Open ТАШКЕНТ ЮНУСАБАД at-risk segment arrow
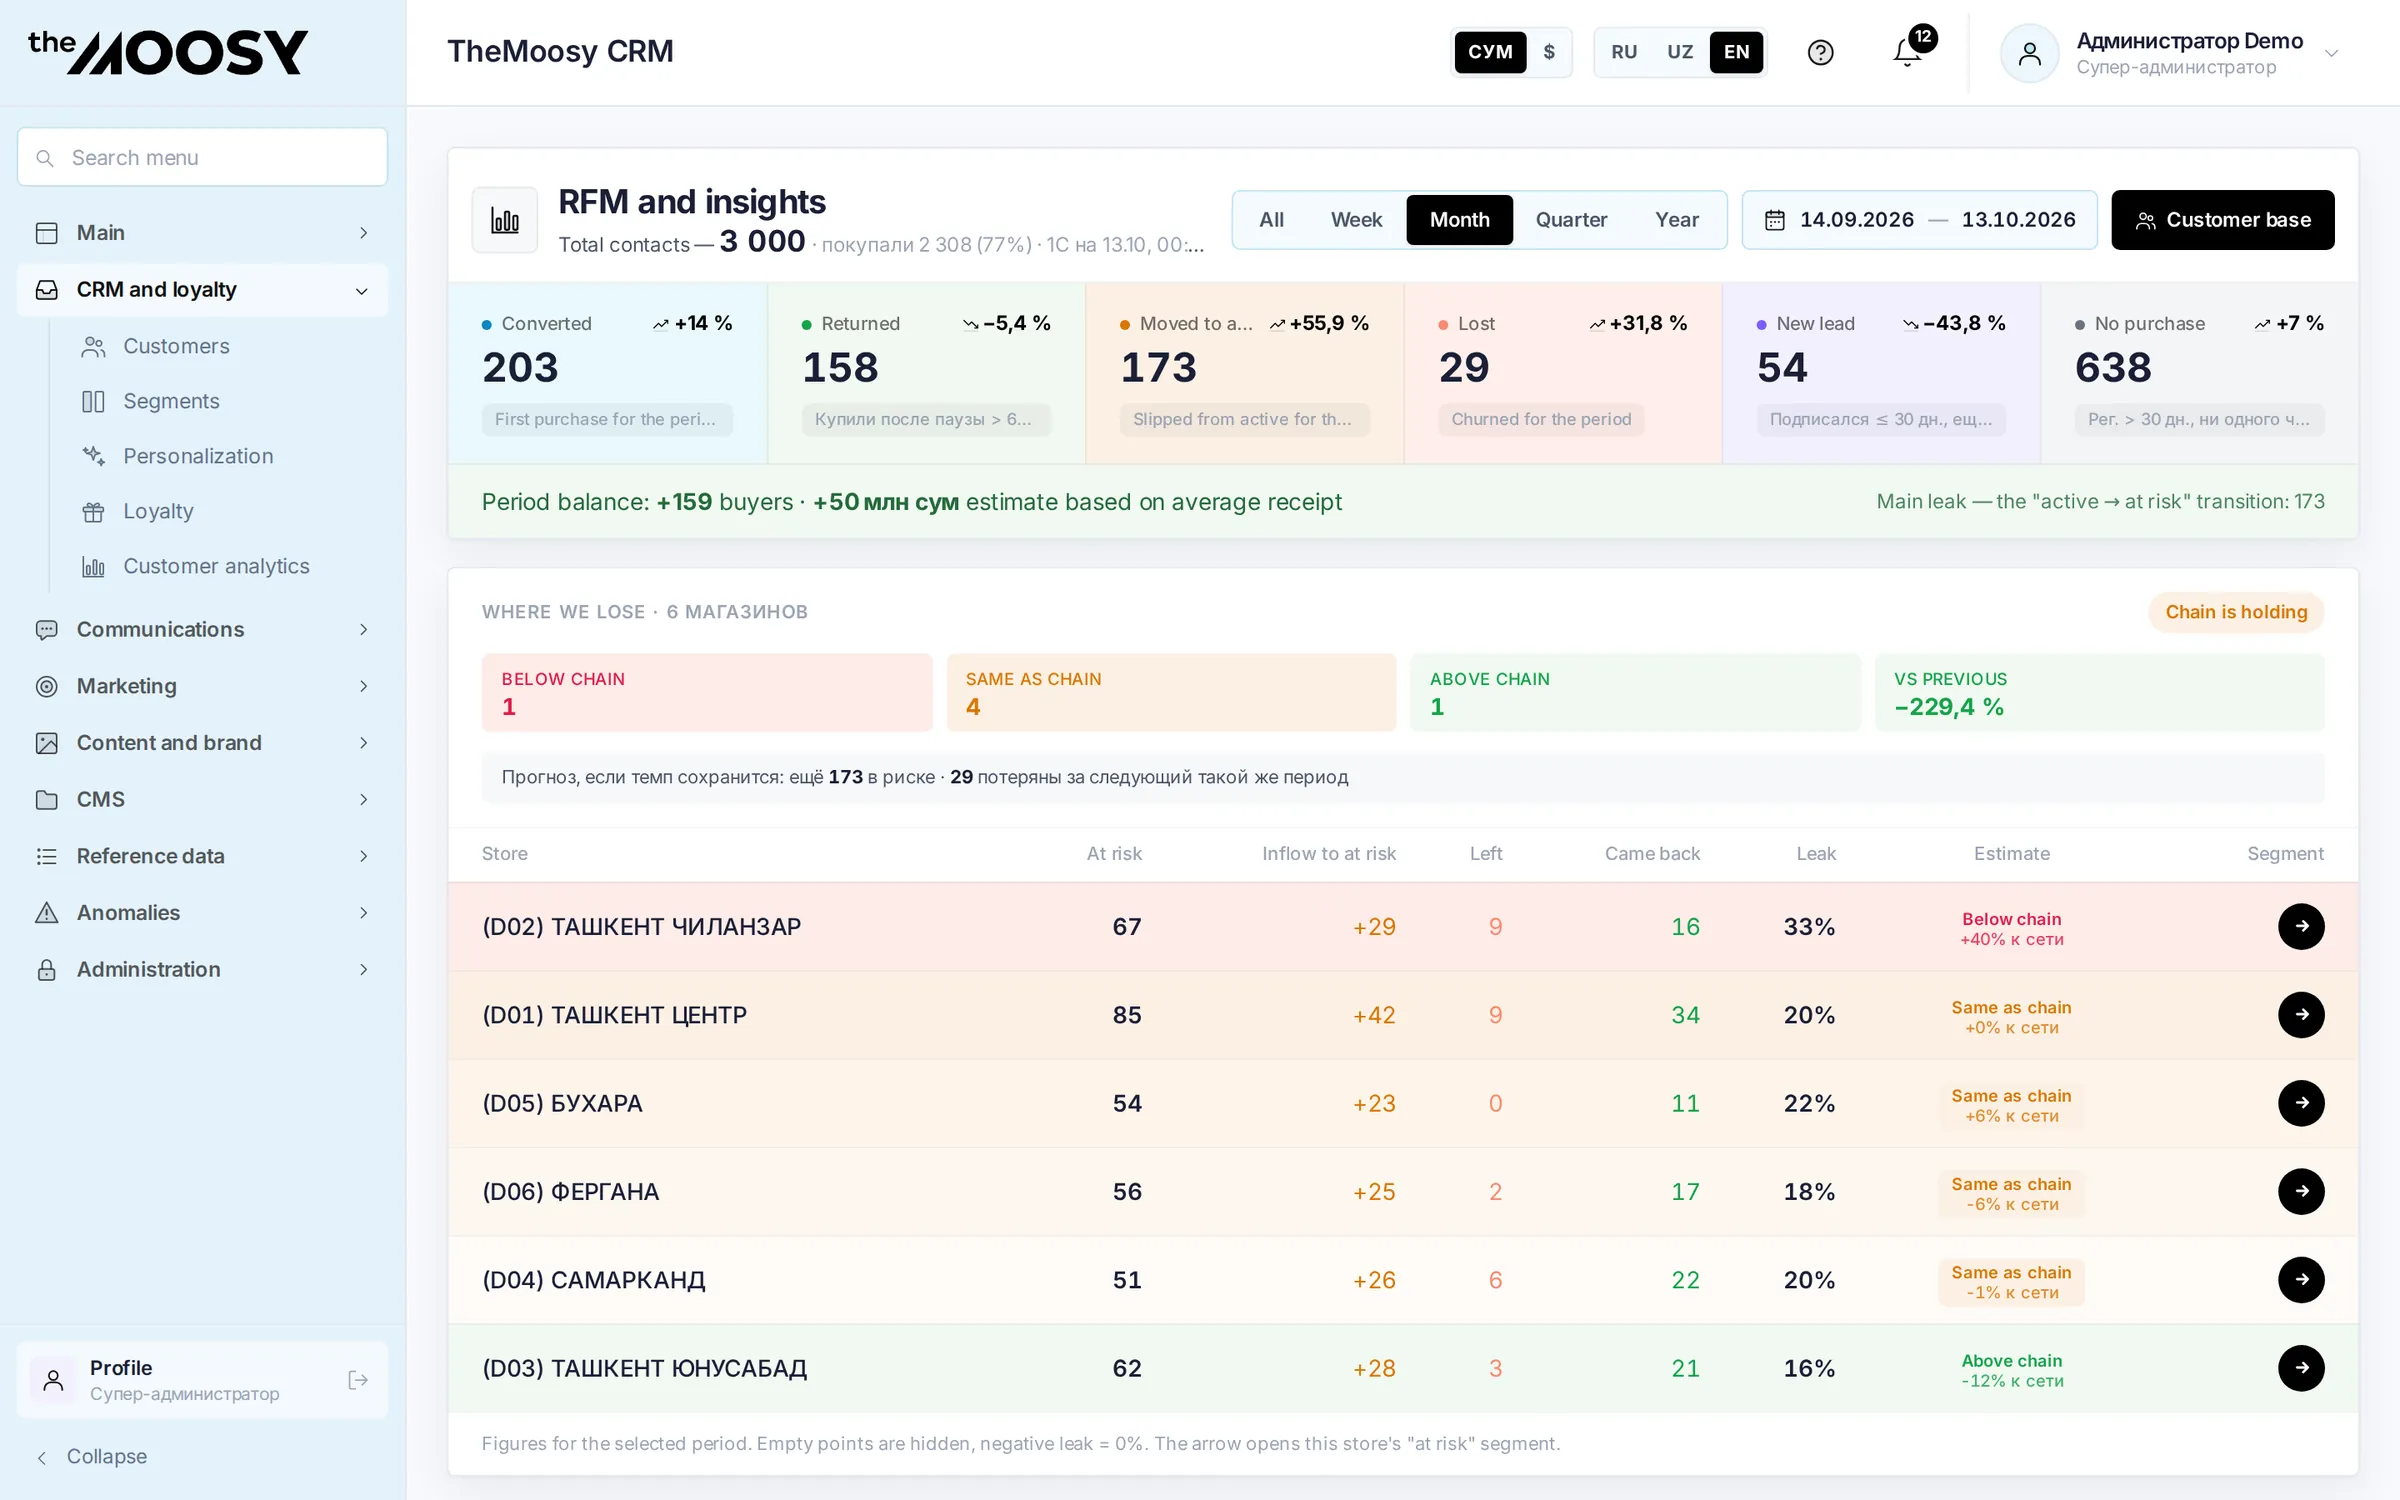The image size is (2400, 1500). [2301, 1368]
